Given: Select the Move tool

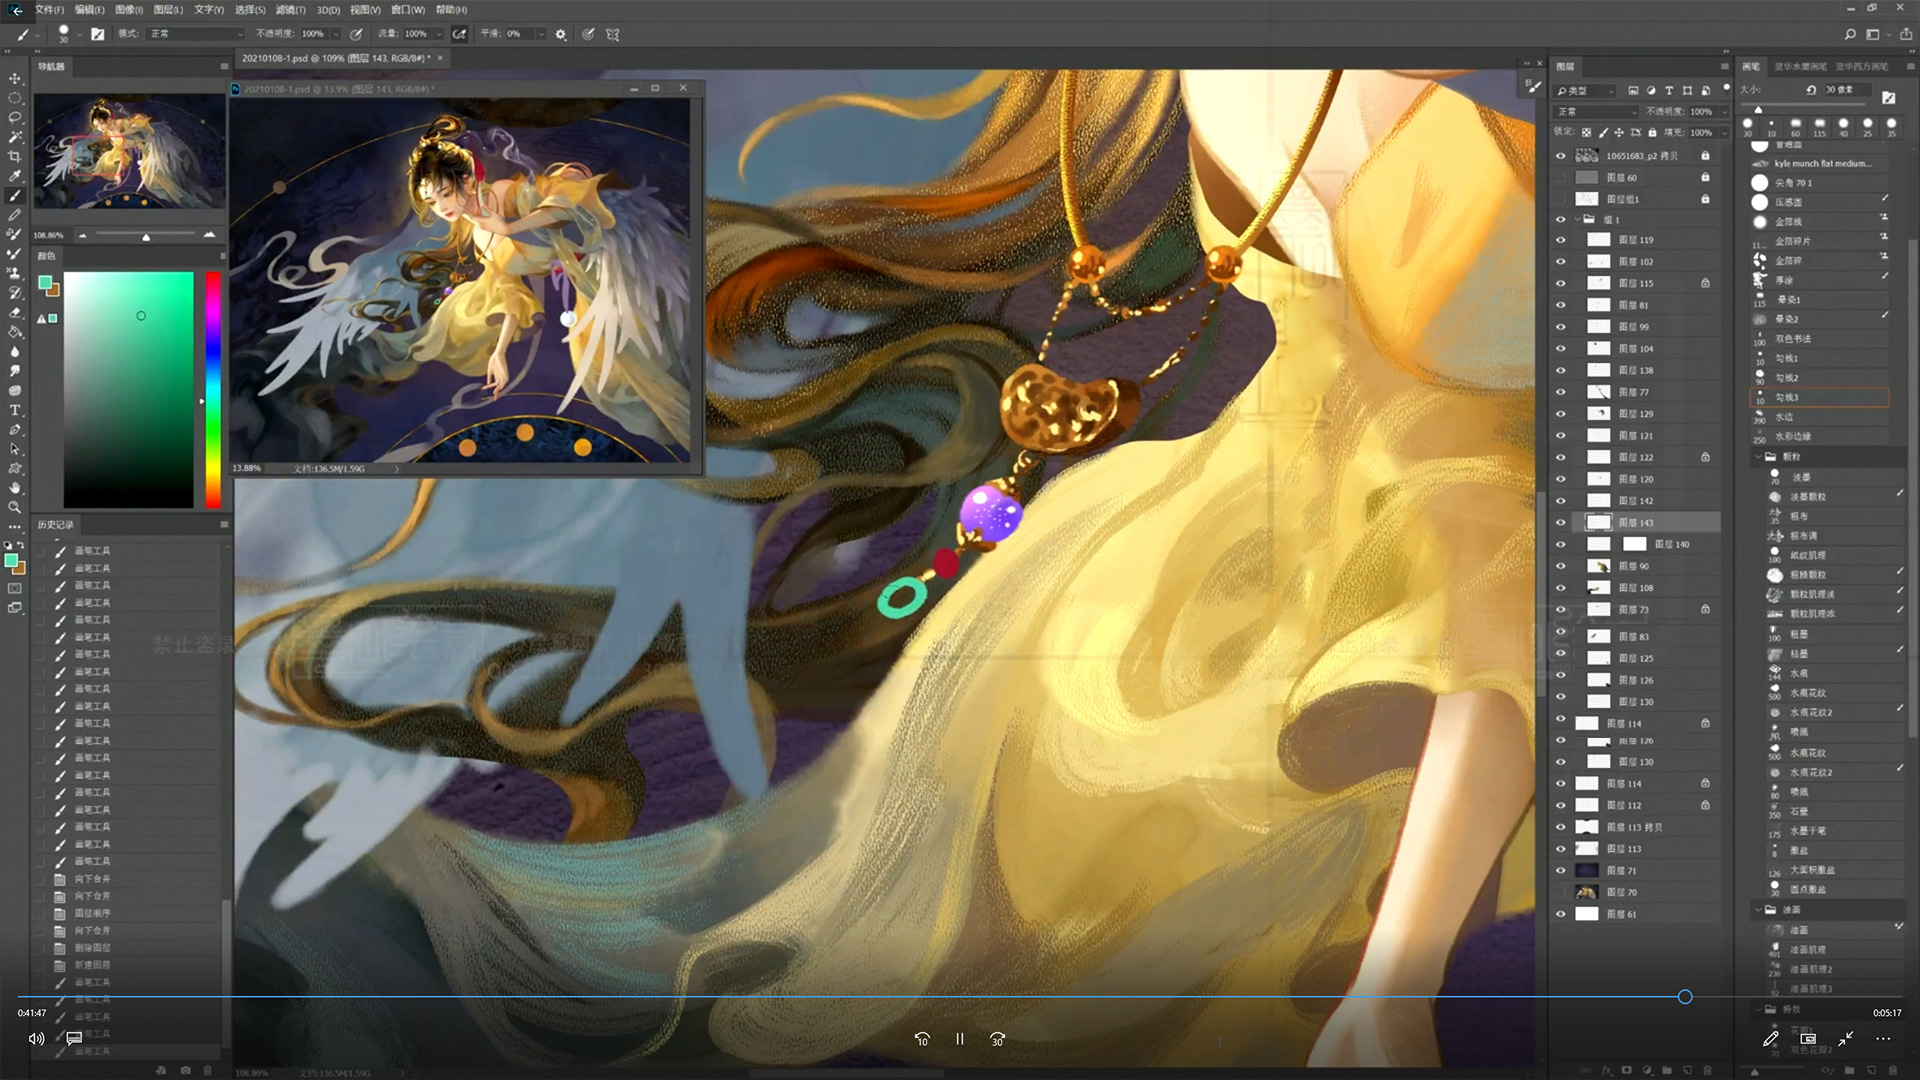Looking at the screenshot, I should point(15,78).
